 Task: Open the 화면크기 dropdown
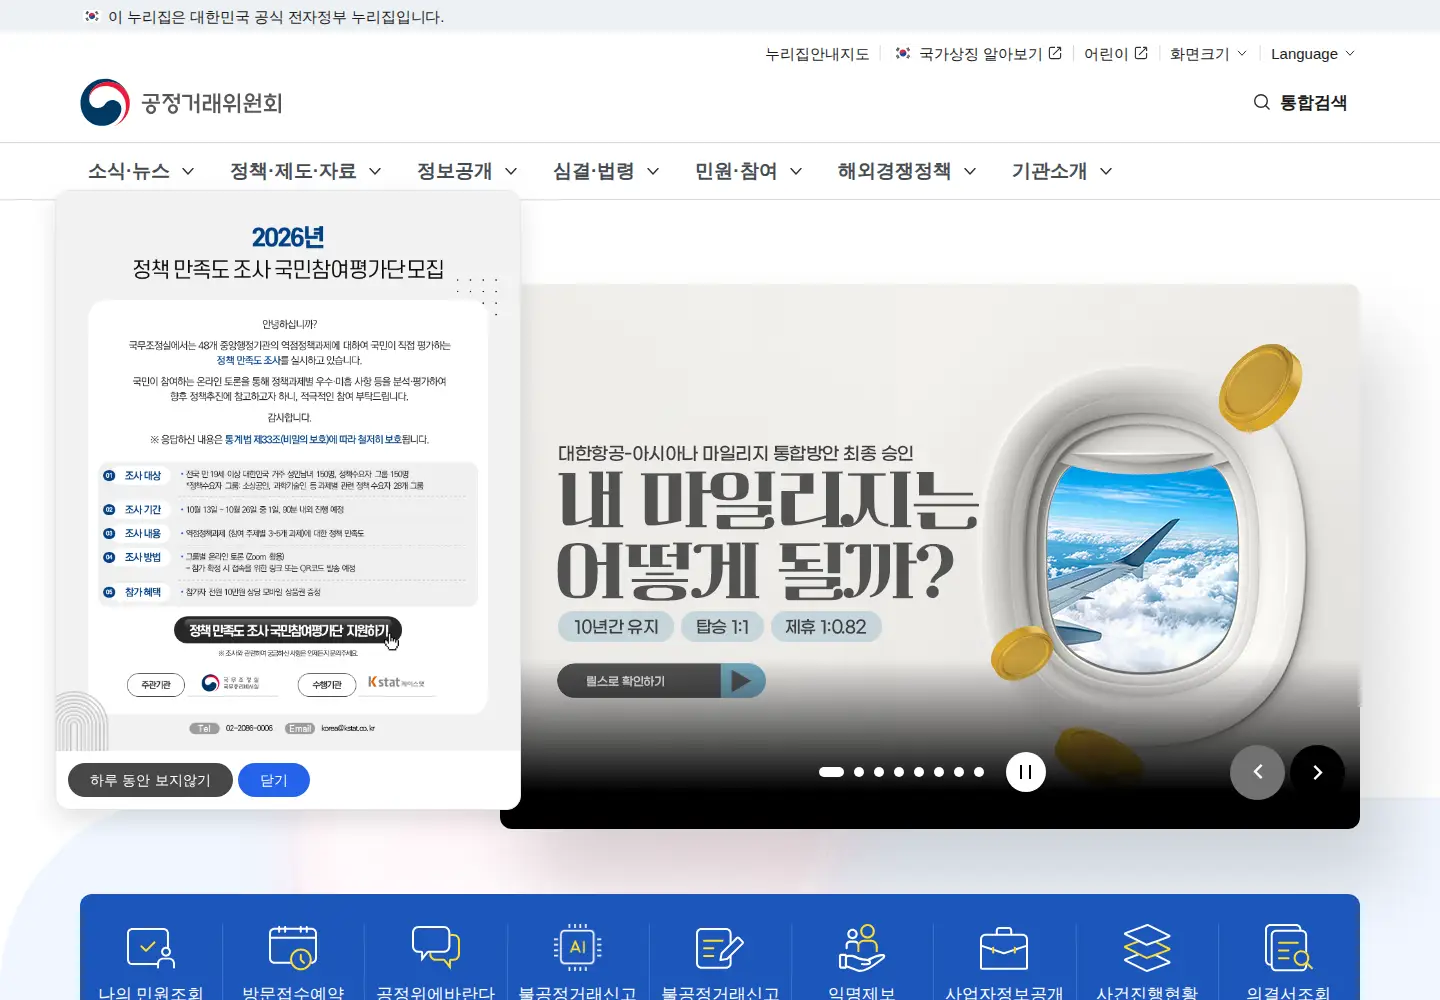[1208, 54]
